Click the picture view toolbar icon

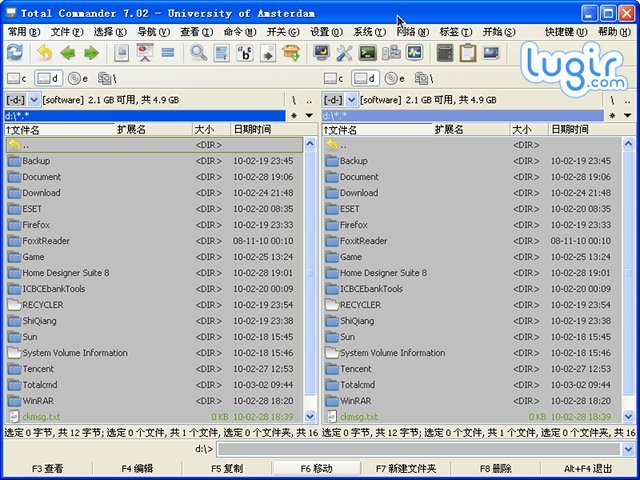121,53
